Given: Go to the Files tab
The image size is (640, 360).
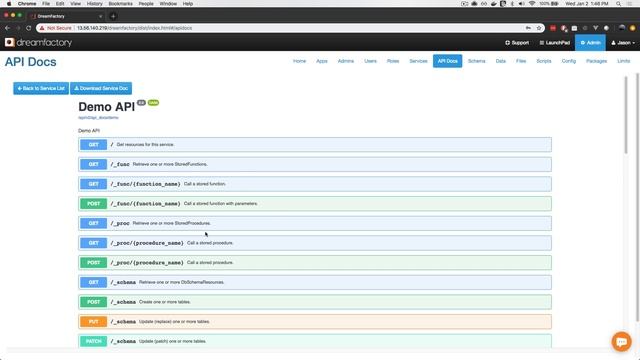Looking at the screenshot, I should pyautogui.click(x=521, y=61).
